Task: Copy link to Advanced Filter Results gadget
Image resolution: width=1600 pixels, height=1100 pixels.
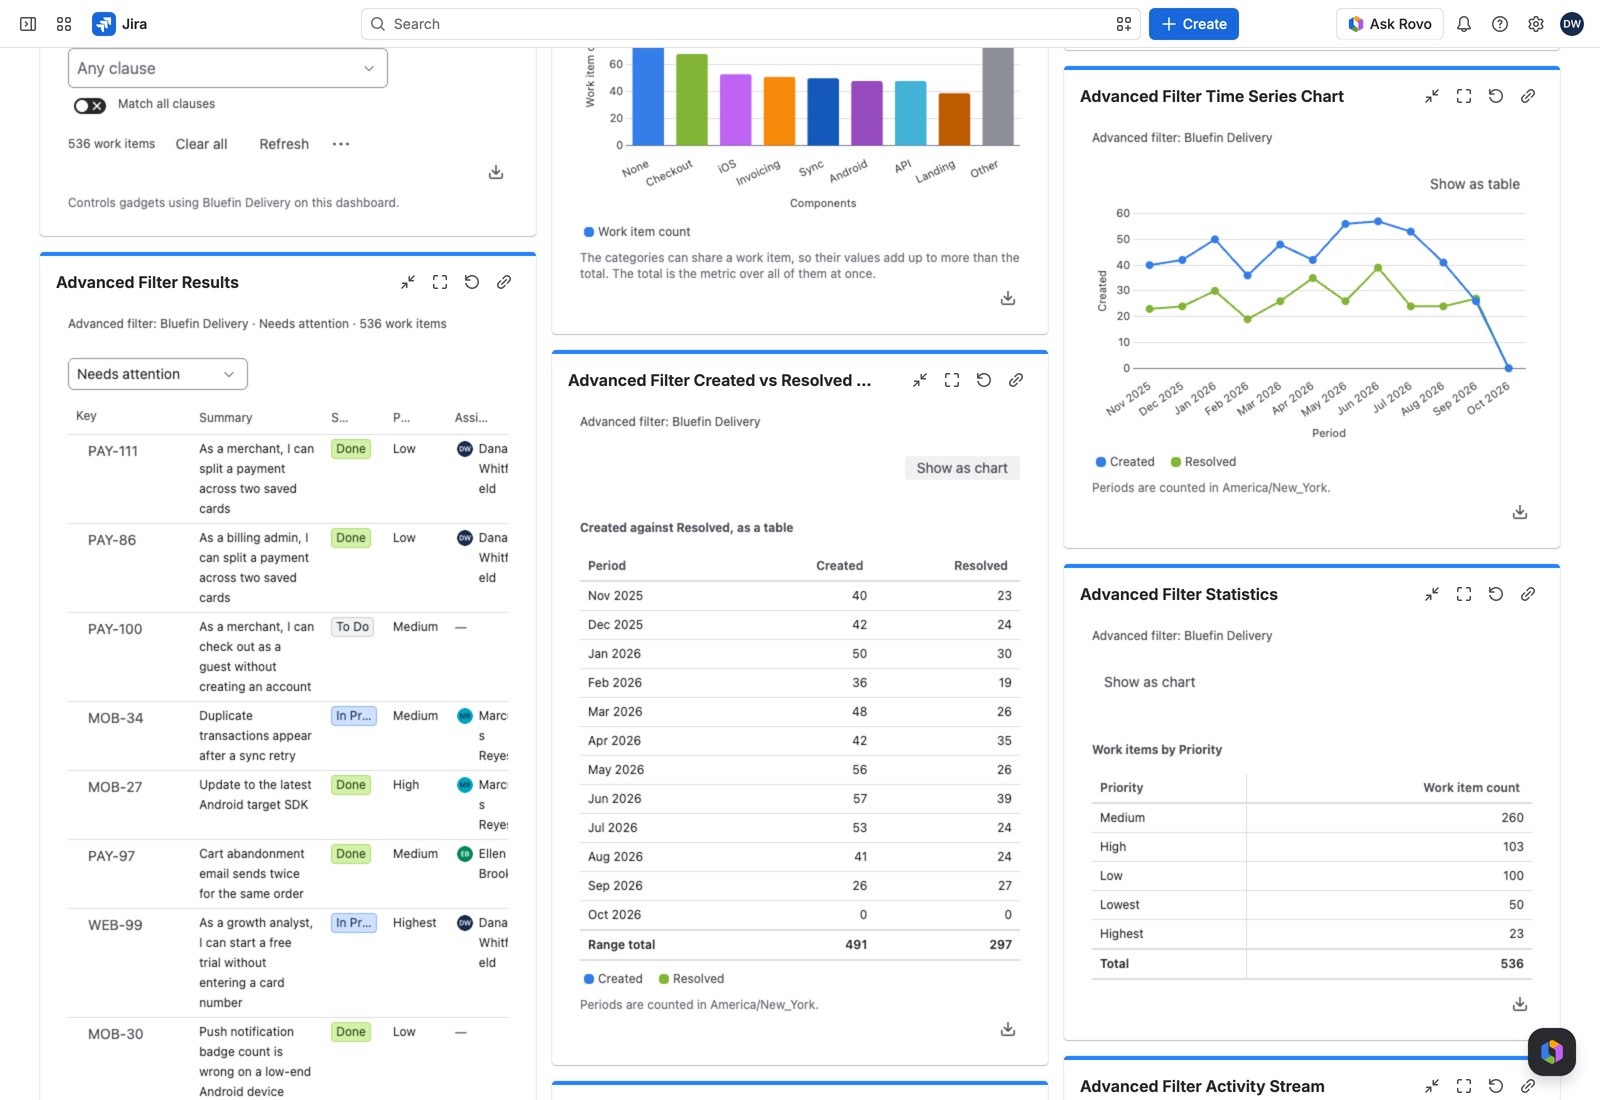Action: (504, 282)
